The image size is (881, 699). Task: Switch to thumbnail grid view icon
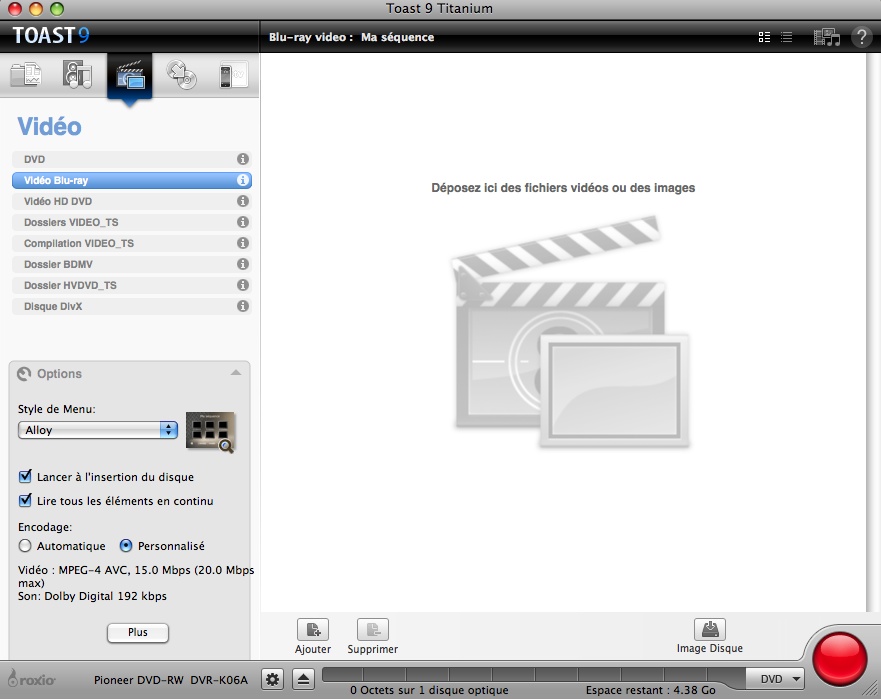click(x=764, y=37)
